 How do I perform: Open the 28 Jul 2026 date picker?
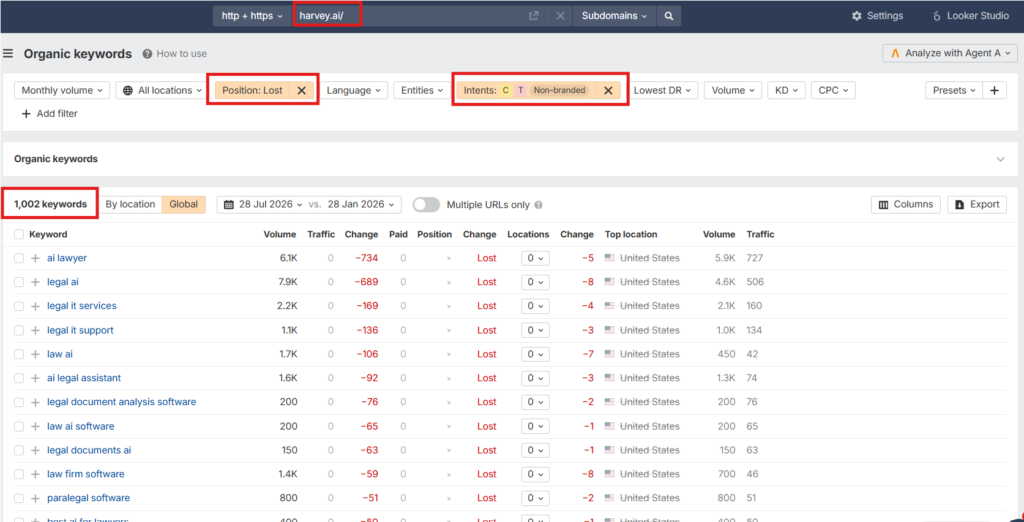pos(263,204)
